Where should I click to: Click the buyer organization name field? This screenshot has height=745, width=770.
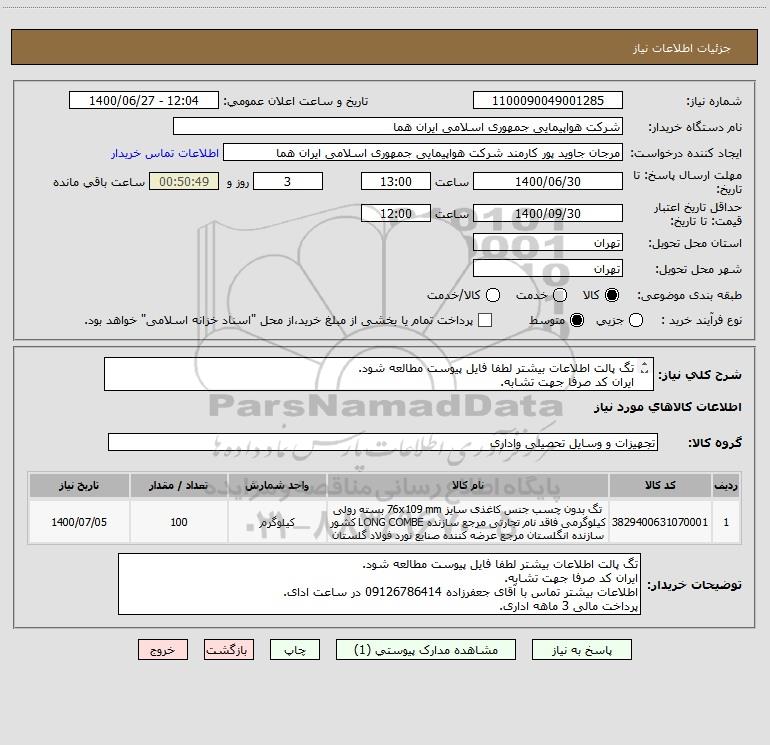point(398,127)
